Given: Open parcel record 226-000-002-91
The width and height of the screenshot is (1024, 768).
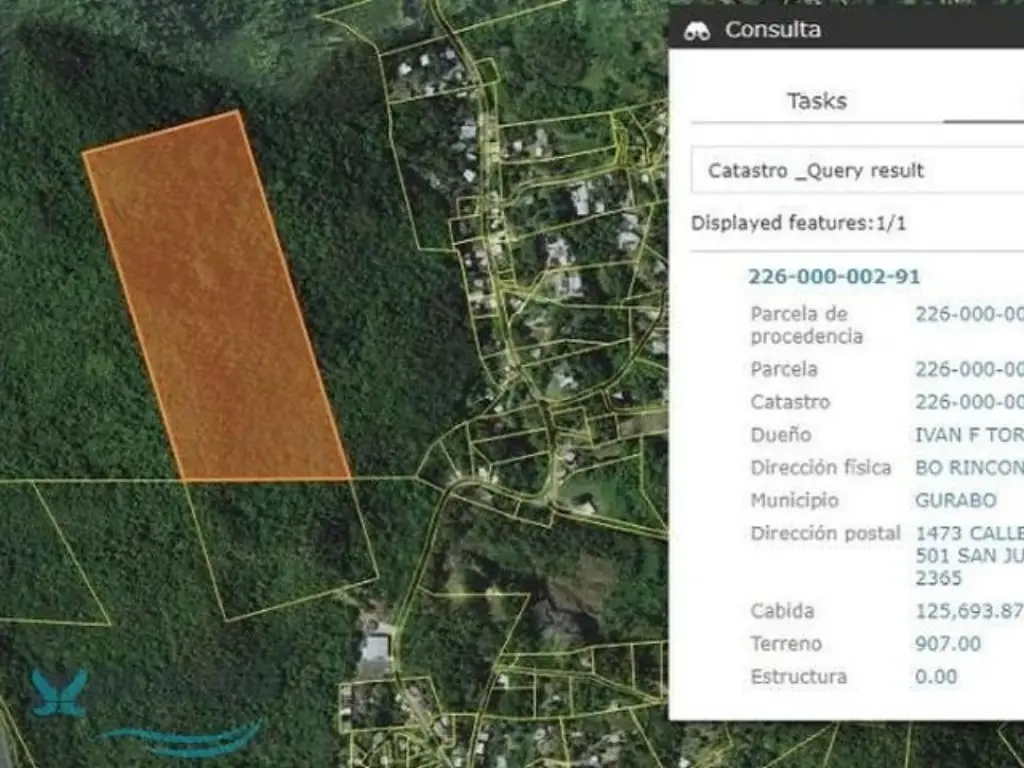Looking at the screenshot, I should pos(833,277).
